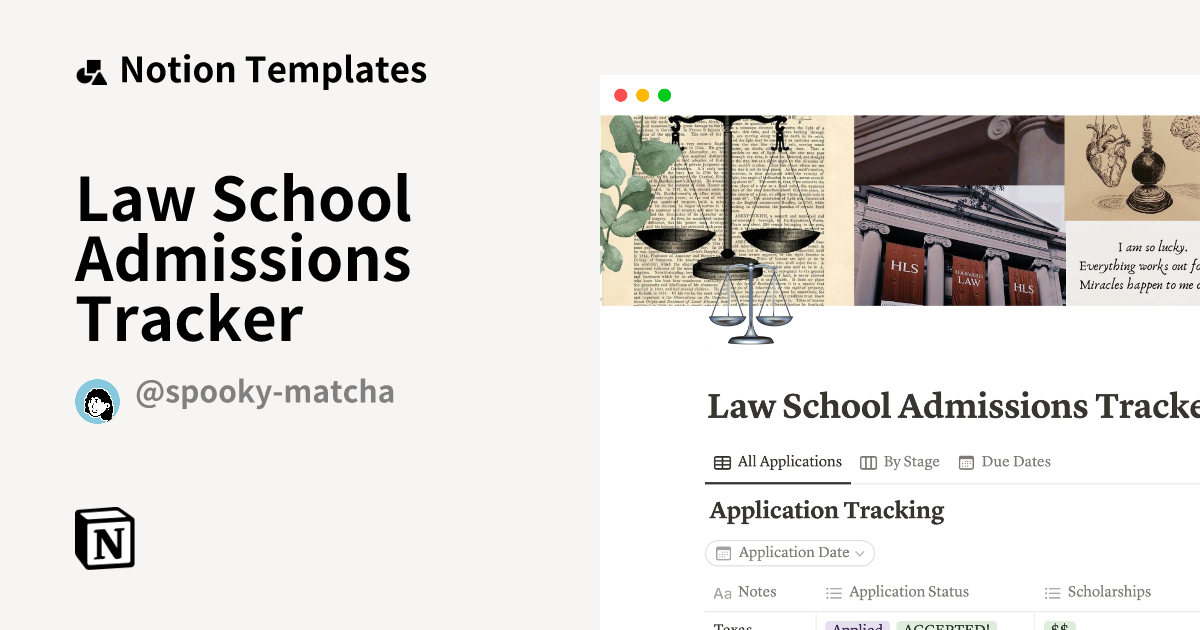Click the @spooky-matcha creator link

[265, 392]
